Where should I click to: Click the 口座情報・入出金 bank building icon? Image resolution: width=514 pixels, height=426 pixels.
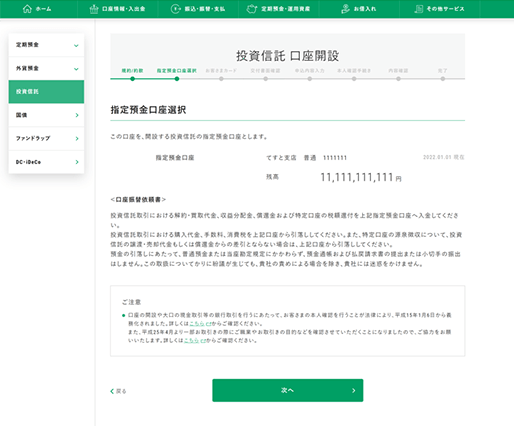click(94, 9)
